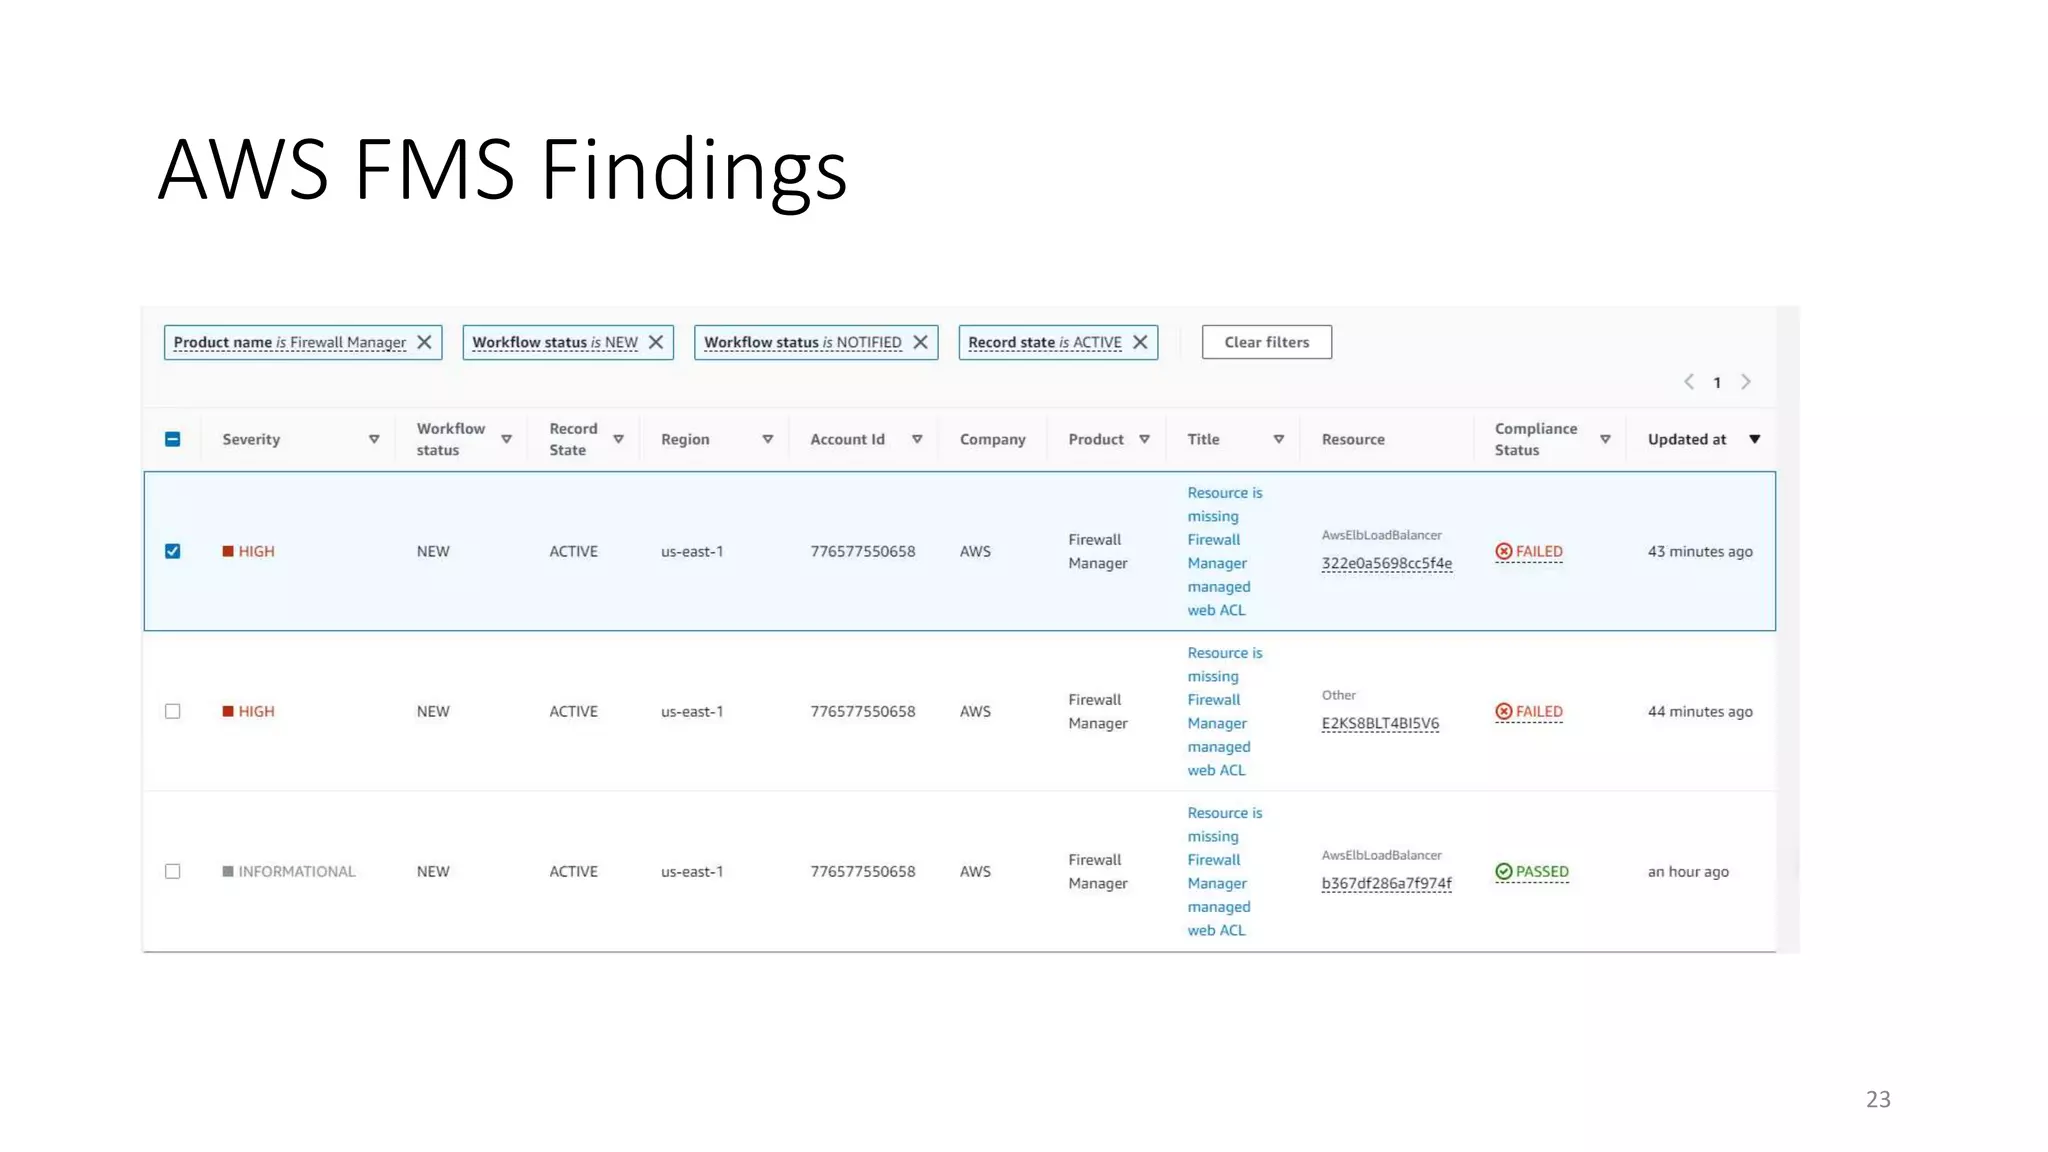Click FAILED status icon in first row
This screenshot has width=2048, height=1152.
coord(1503,551)
